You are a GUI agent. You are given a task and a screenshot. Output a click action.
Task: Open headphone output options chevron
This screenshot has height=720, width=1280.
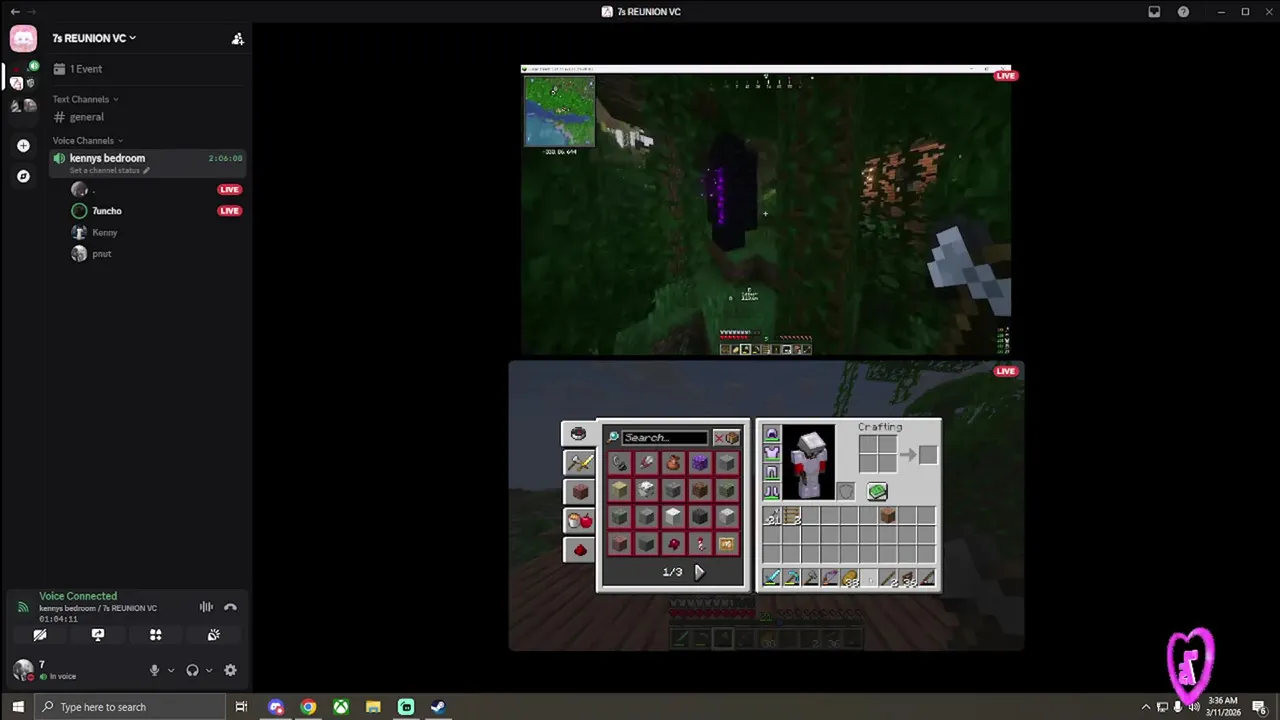[209, 671]
